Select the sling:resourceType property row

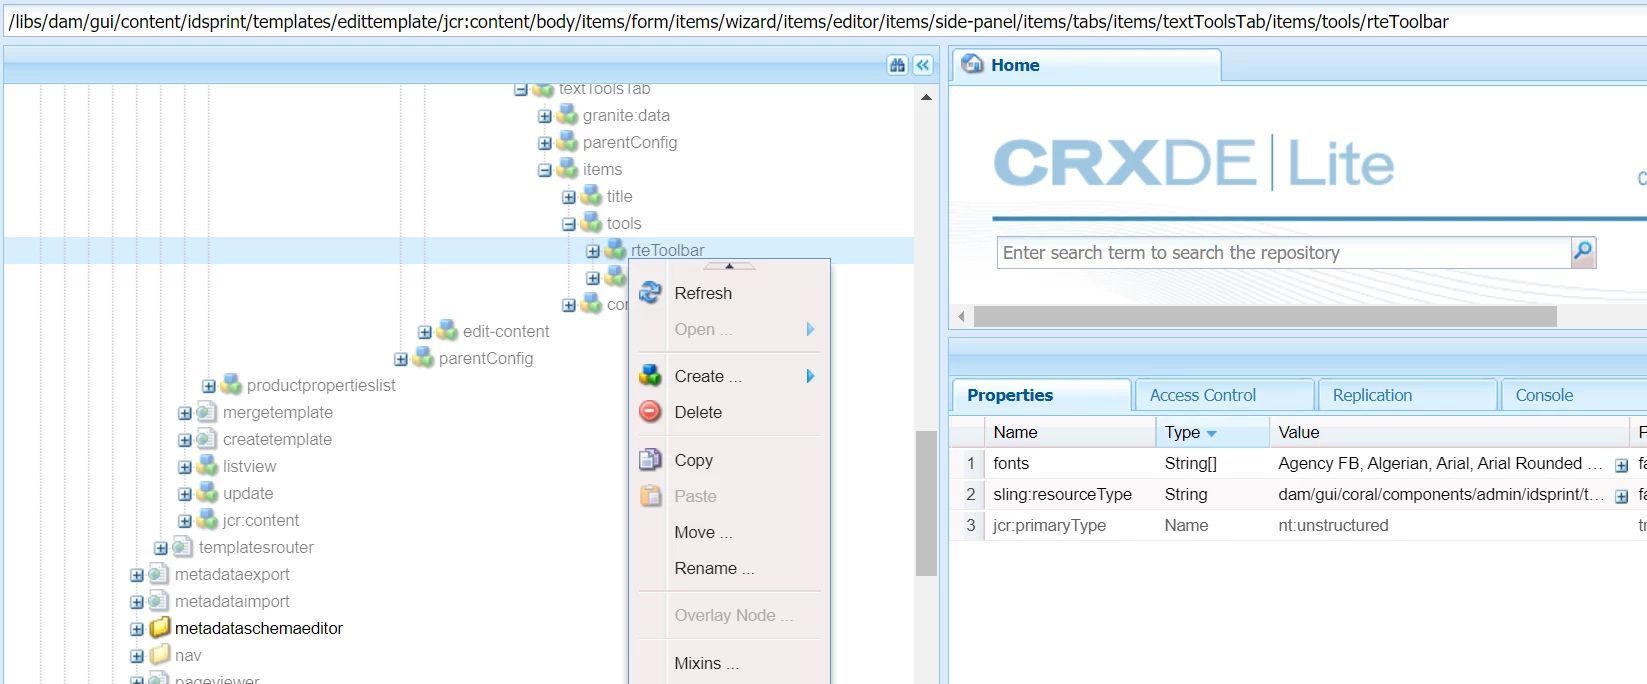(1298, 494)
